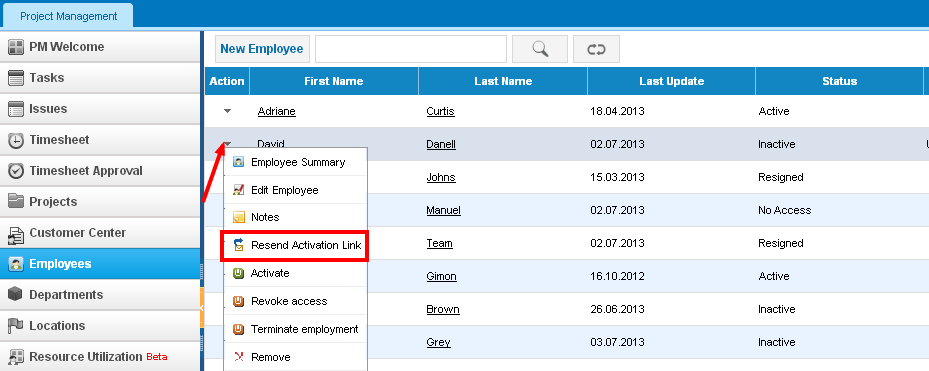This screenshot has height=371, width=929.
Task: Sort by First Name column header
Action: pyautogui.click(x=334, y=81)
